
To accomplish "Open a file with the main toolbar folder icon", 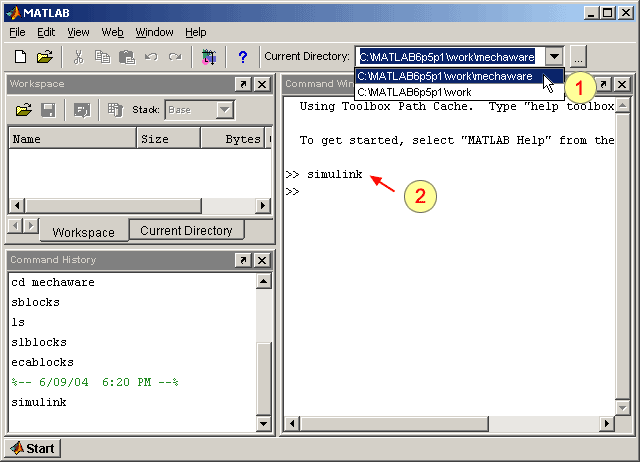I will (x=45, y=57).
